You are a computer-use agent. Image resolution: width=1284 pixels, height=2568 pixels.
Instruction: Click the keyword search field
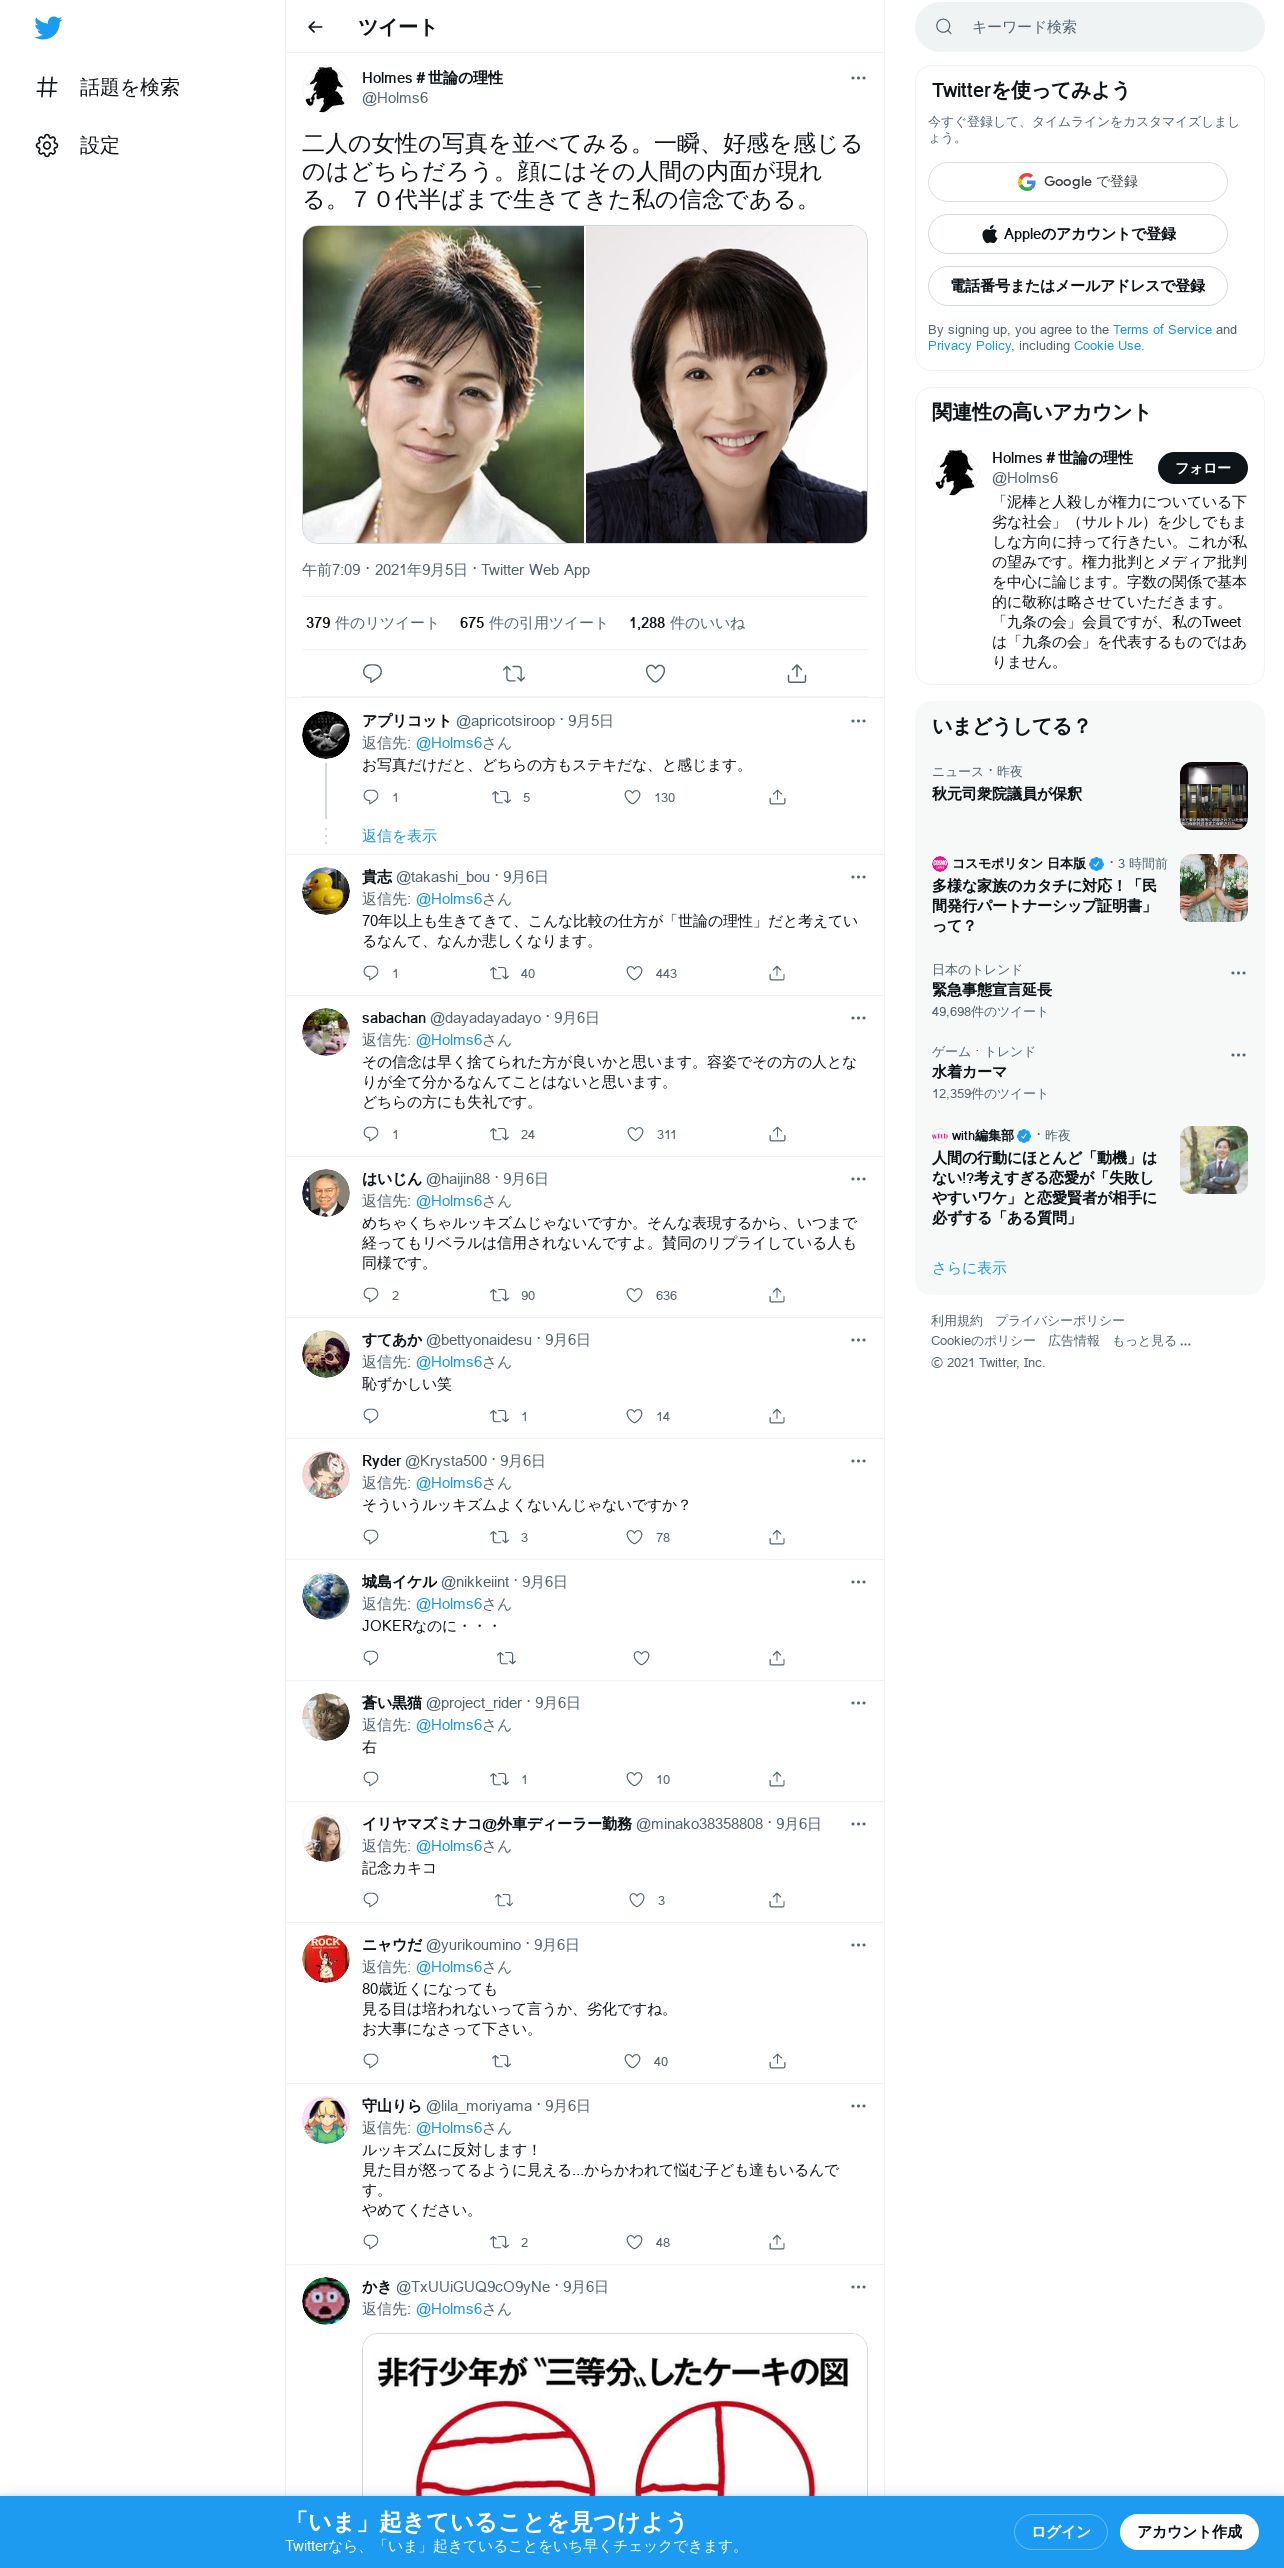pyautogui.click(x=1090, y=27)
